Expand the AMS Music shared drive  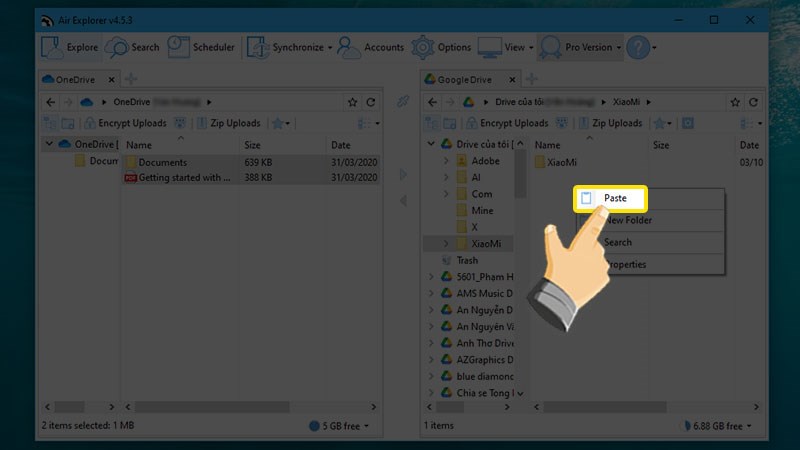coord(431,293)
